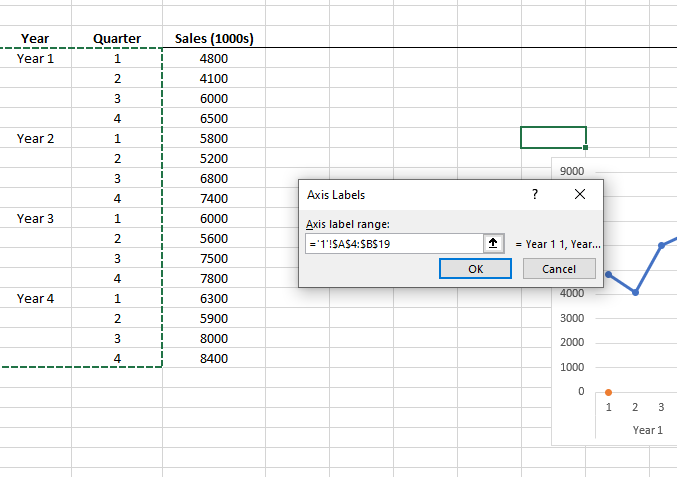
Task: Click the Axis label range input field
Action: pos(393,243)
